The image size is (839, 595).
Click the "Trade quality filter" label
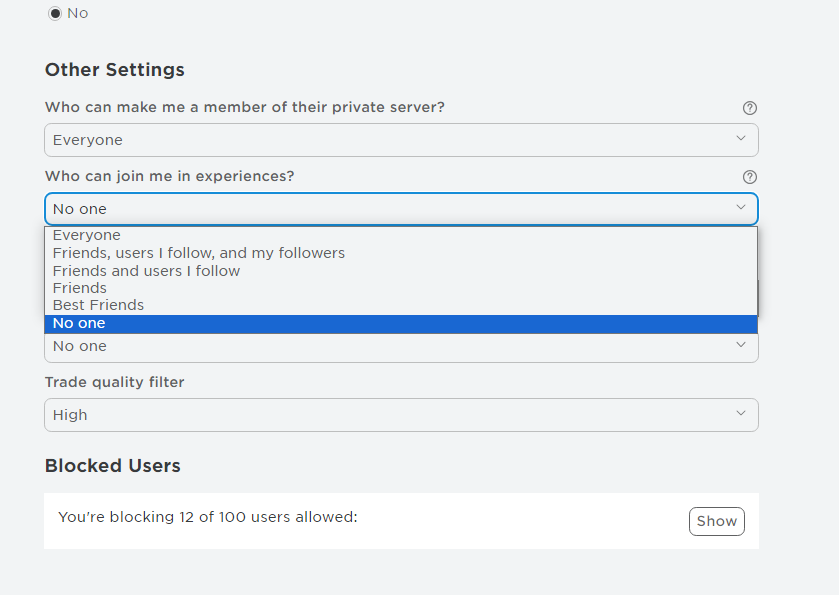(115, 382)
